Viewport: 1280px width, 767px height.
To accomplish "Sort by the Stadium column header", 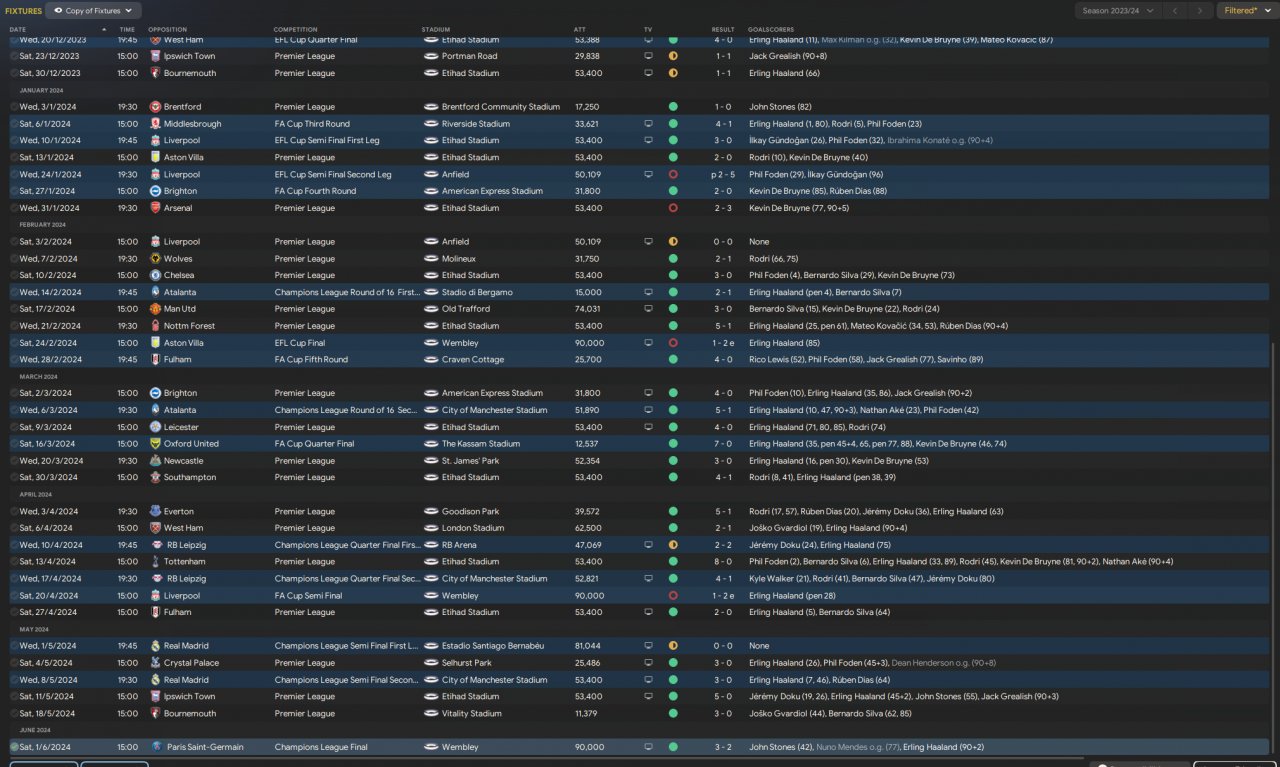I will tap(436, 30).
